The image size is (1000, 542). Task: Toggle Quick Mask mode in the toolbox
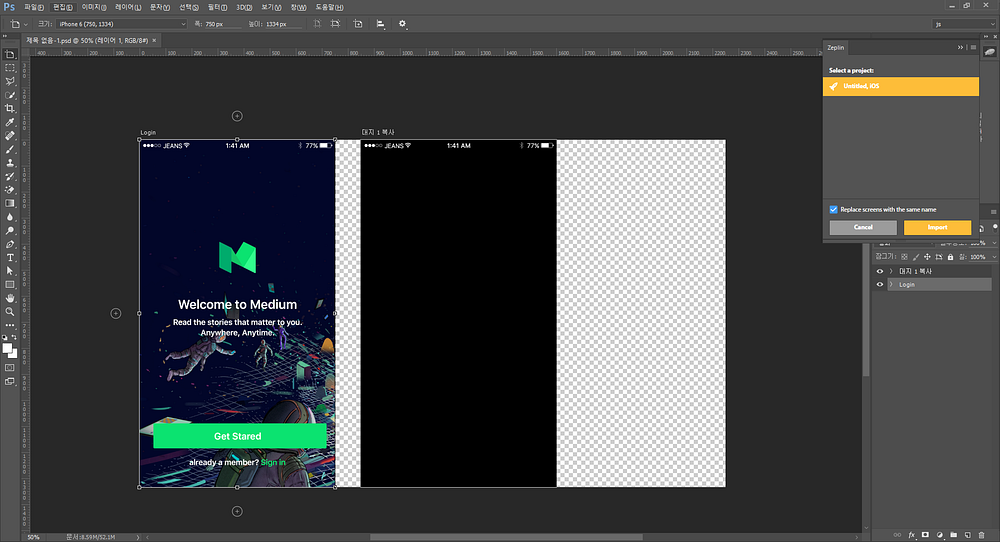pos(10,368)
